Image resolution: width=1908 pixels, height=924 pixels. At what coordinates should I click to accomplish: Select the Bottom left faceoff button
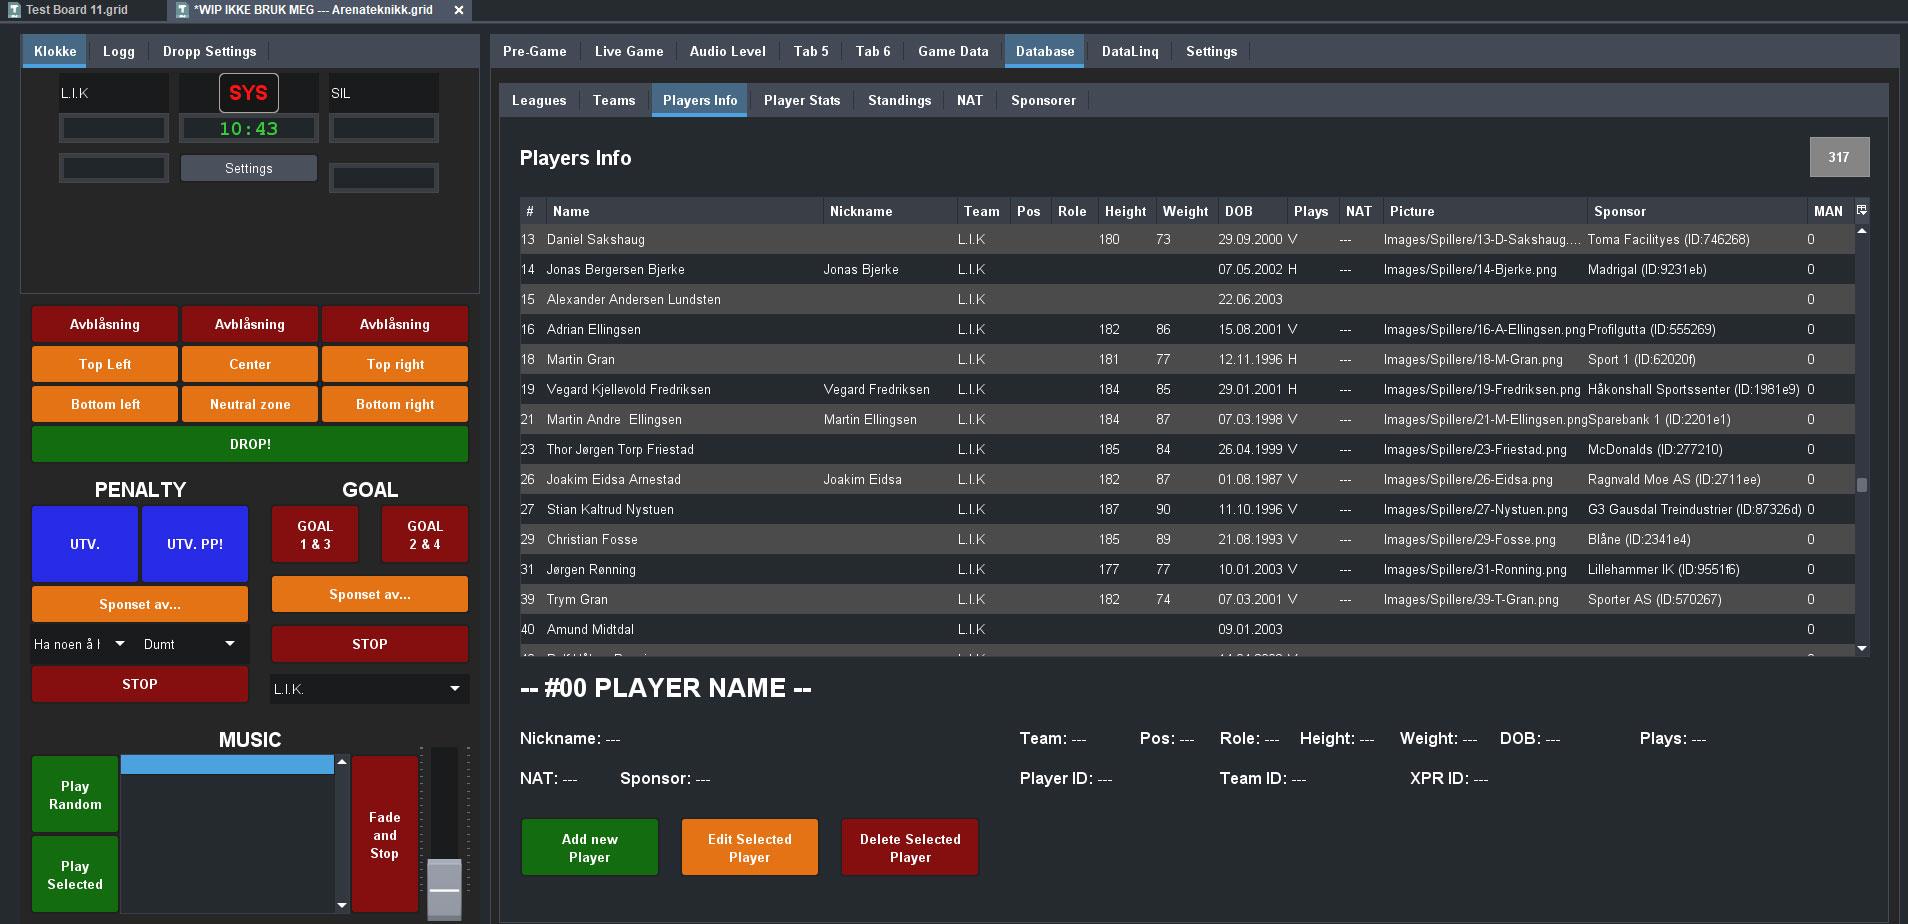(x=105, y=404)
